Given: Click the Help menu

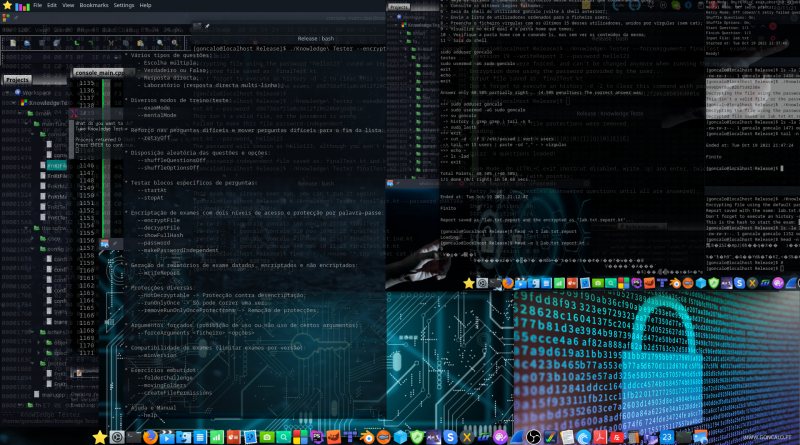Looking at the screenshot, I should (147, 5).
